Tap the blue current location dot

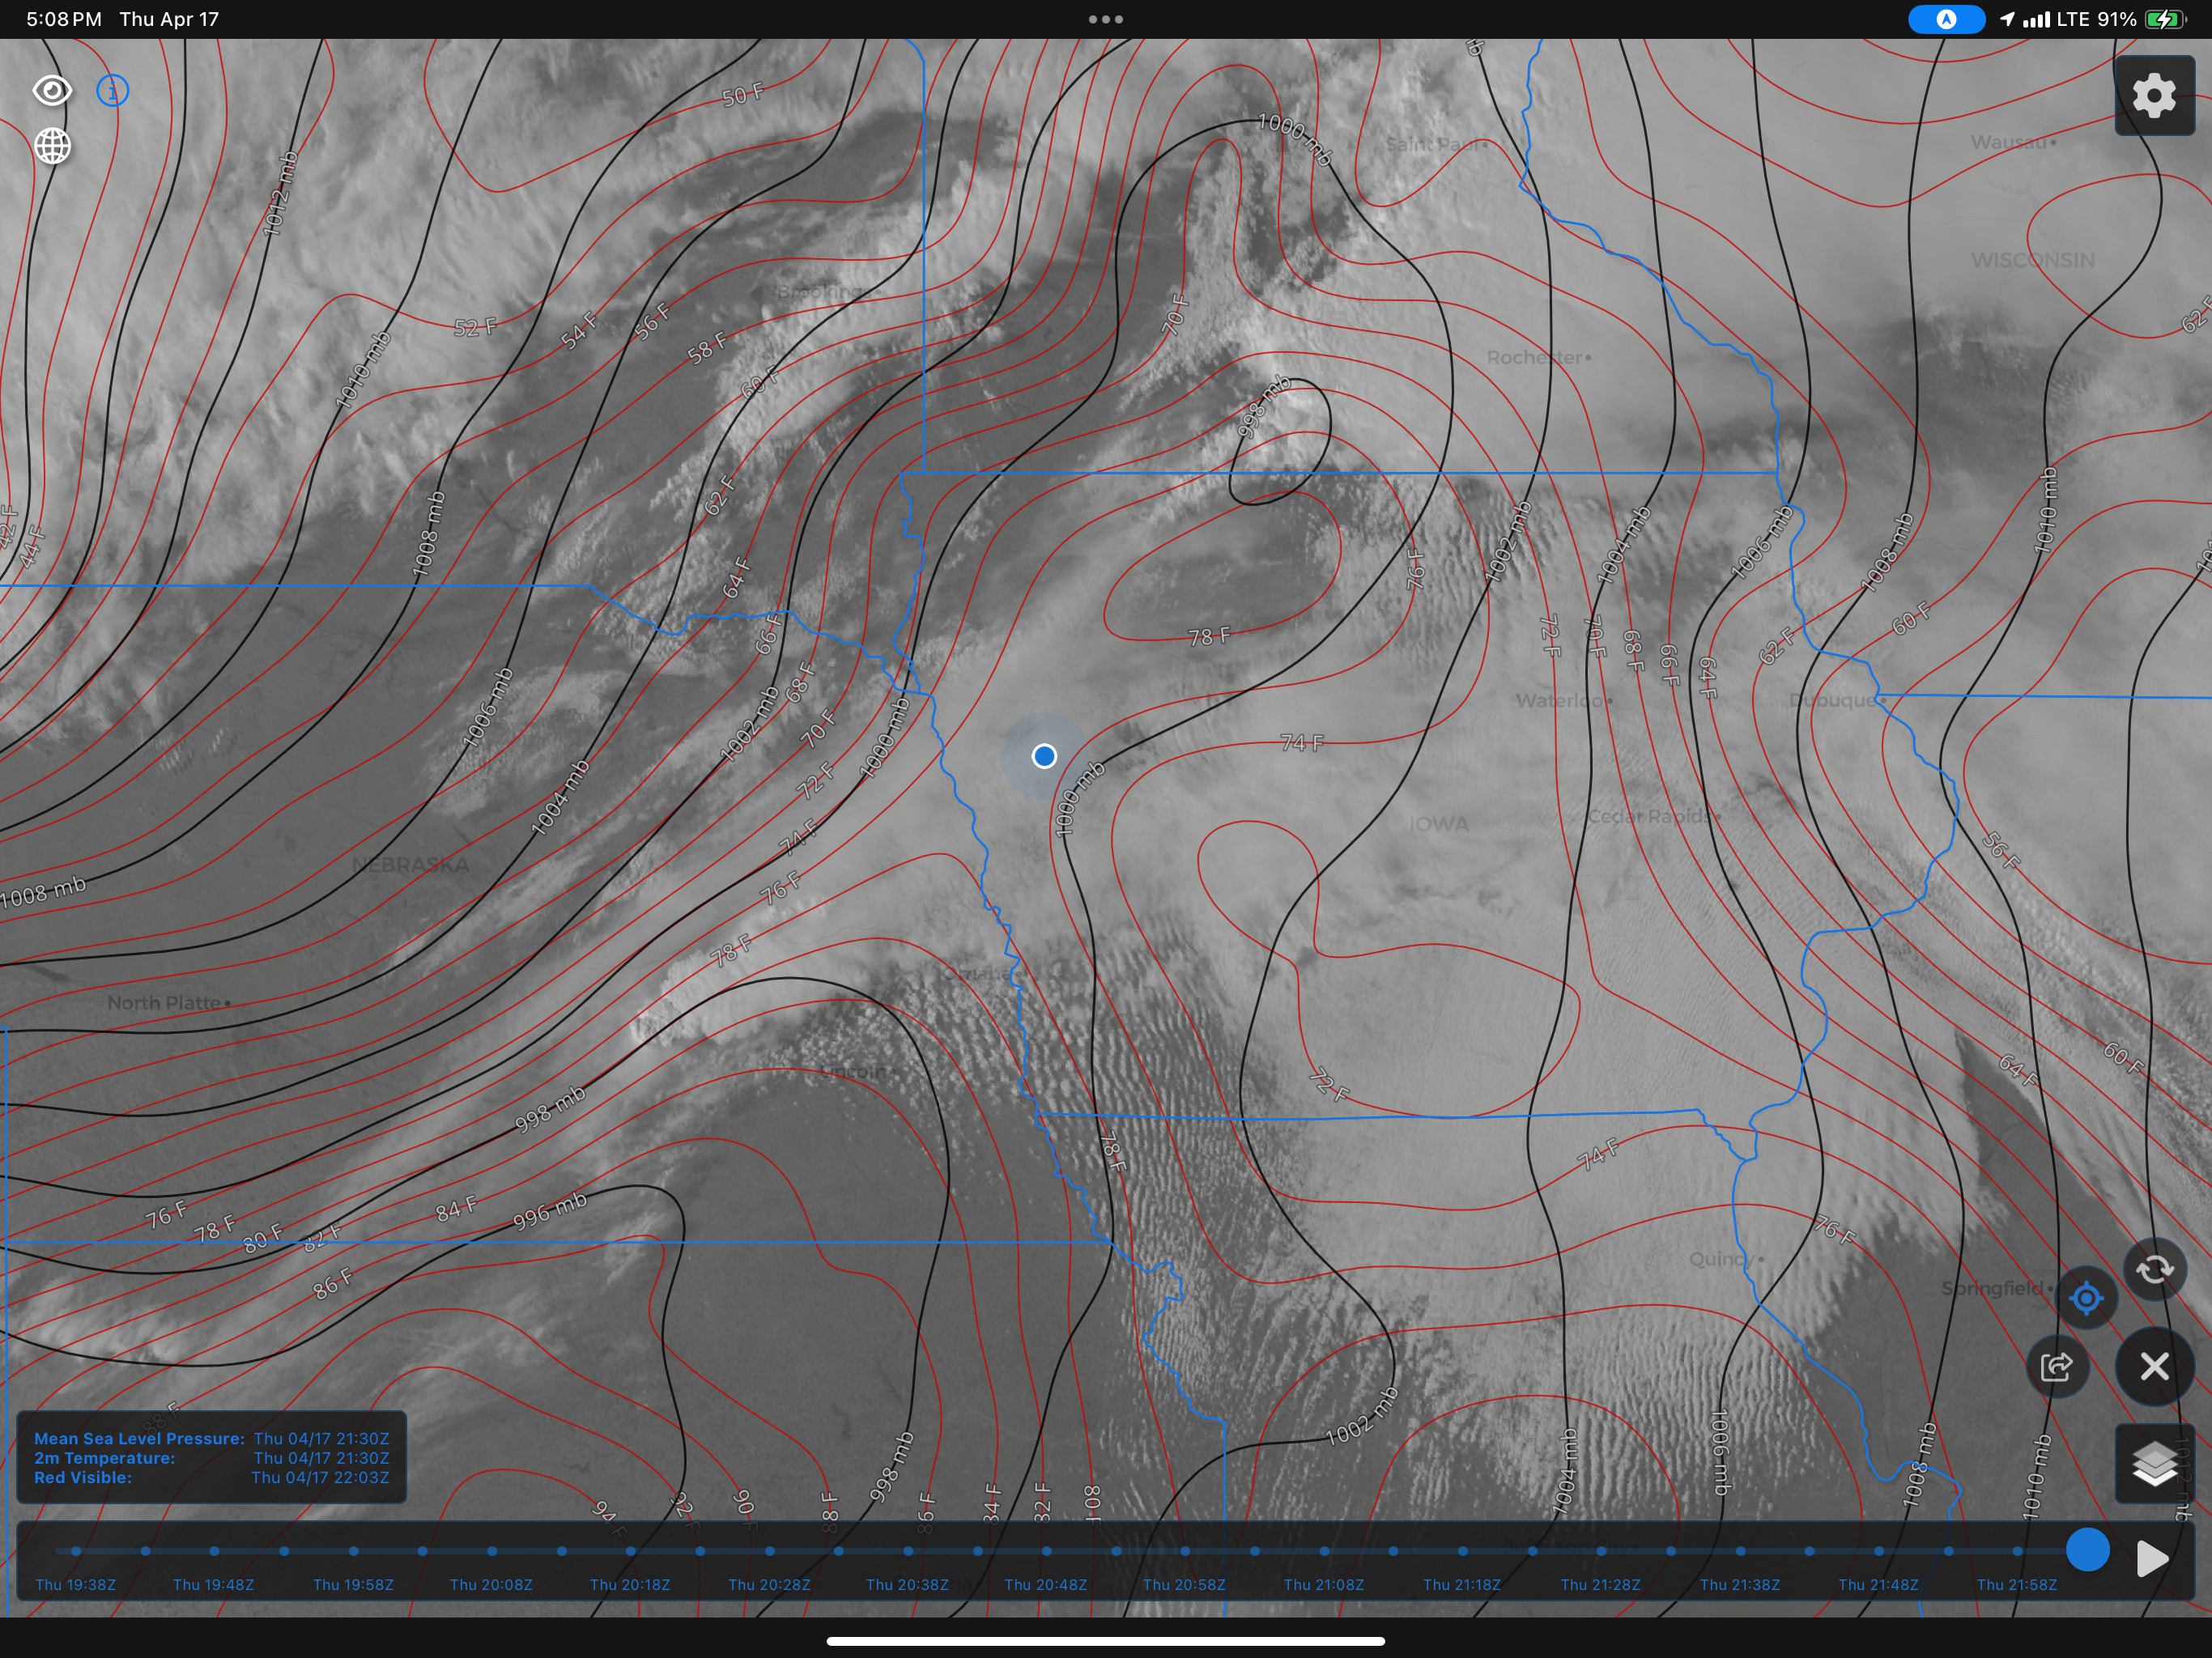1044,756
